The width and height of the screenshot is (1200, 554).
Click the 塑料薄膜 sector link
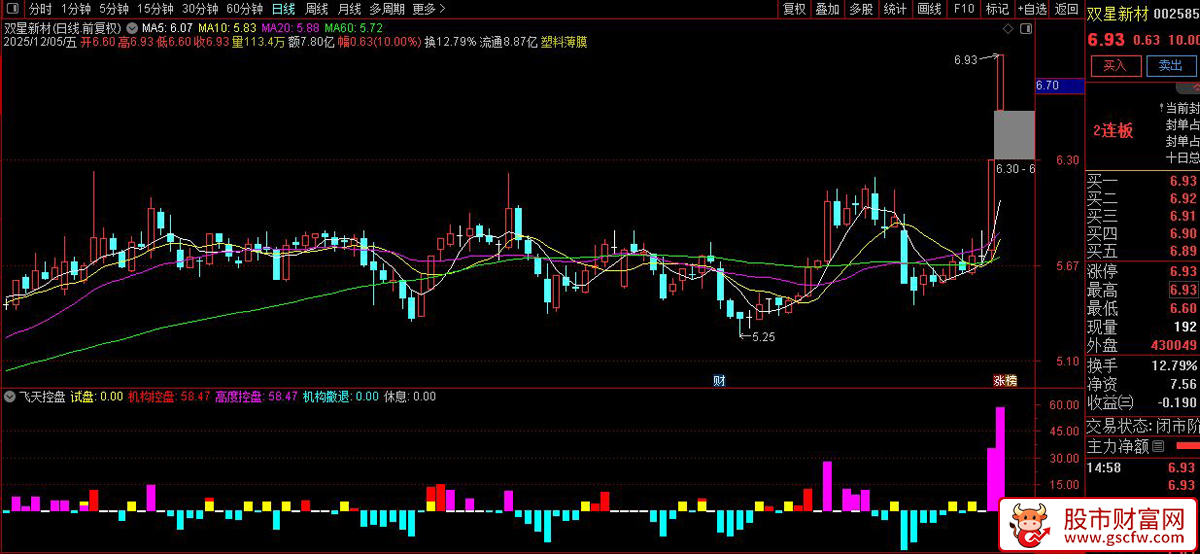point(564,43)
